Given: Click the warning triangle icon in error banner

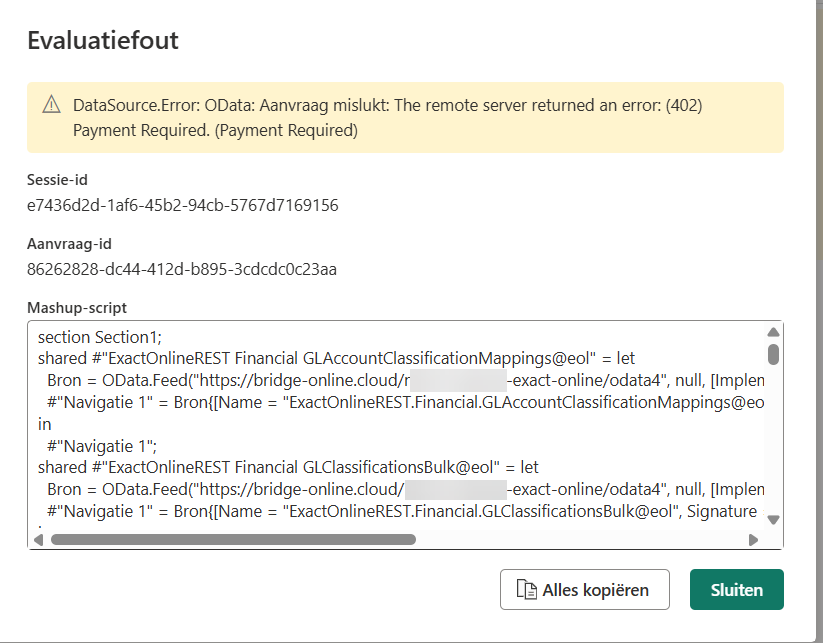Looking at the screenshot, I should 51,105.
